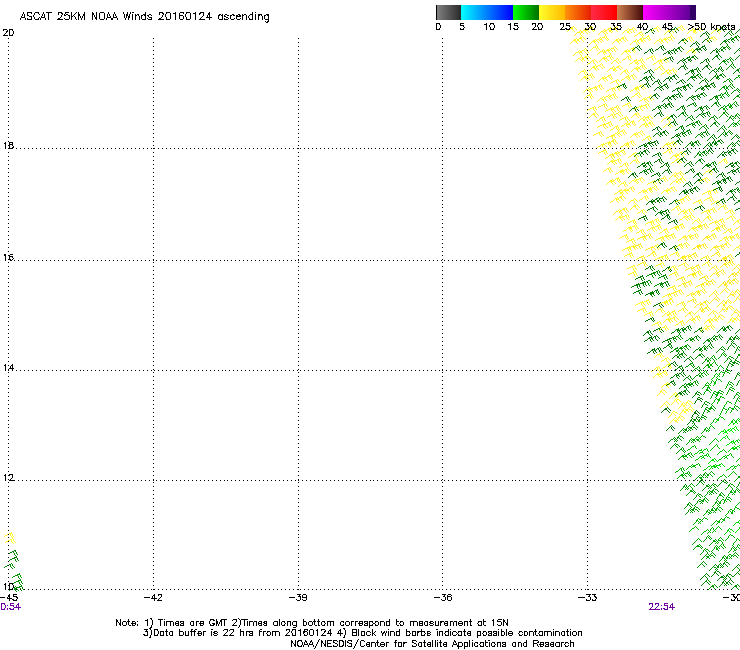Click the purple time stamp '0:54' at bottom left
740x650 pixels.
pos(10,607)
